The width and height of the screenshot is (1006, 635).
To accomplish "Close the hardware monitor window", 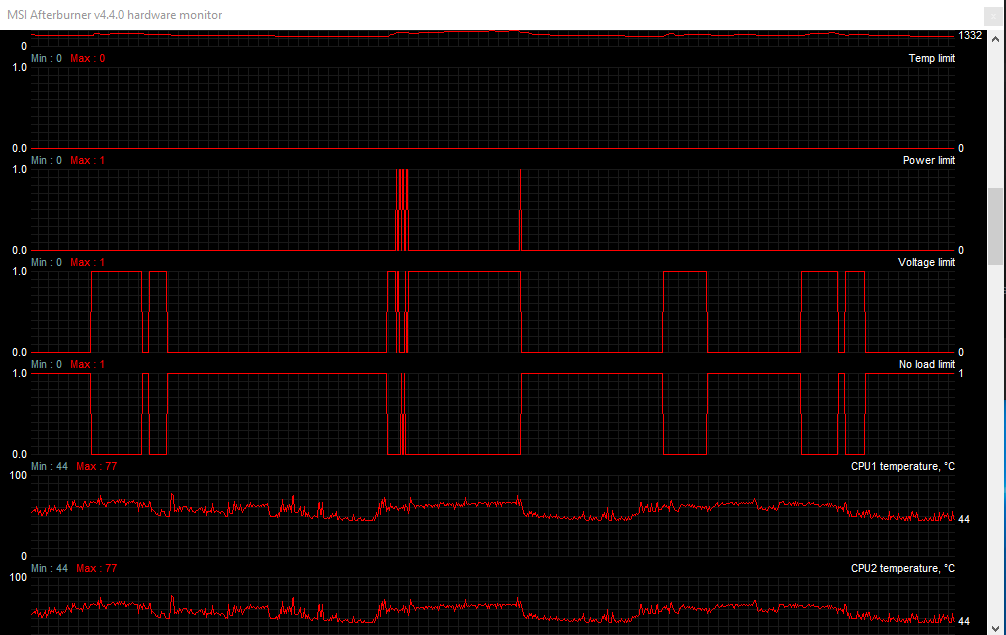I will pyautogui.click(x=993, y=16).
